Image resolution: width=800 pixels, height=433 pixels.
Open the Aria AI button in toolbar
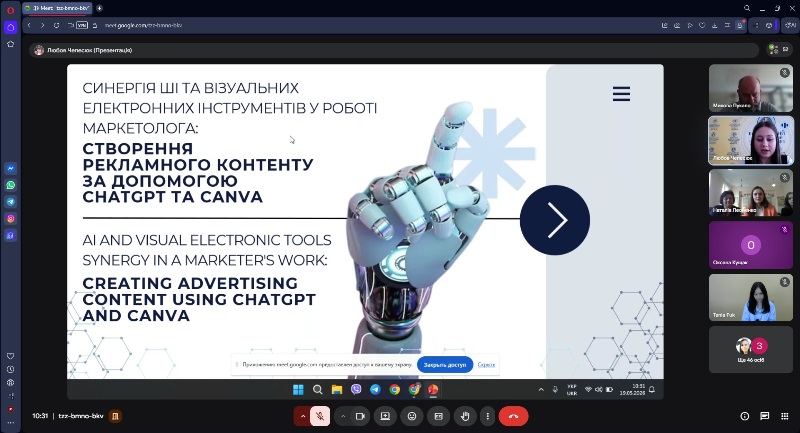pyautogui.click(x=790, y=25)
